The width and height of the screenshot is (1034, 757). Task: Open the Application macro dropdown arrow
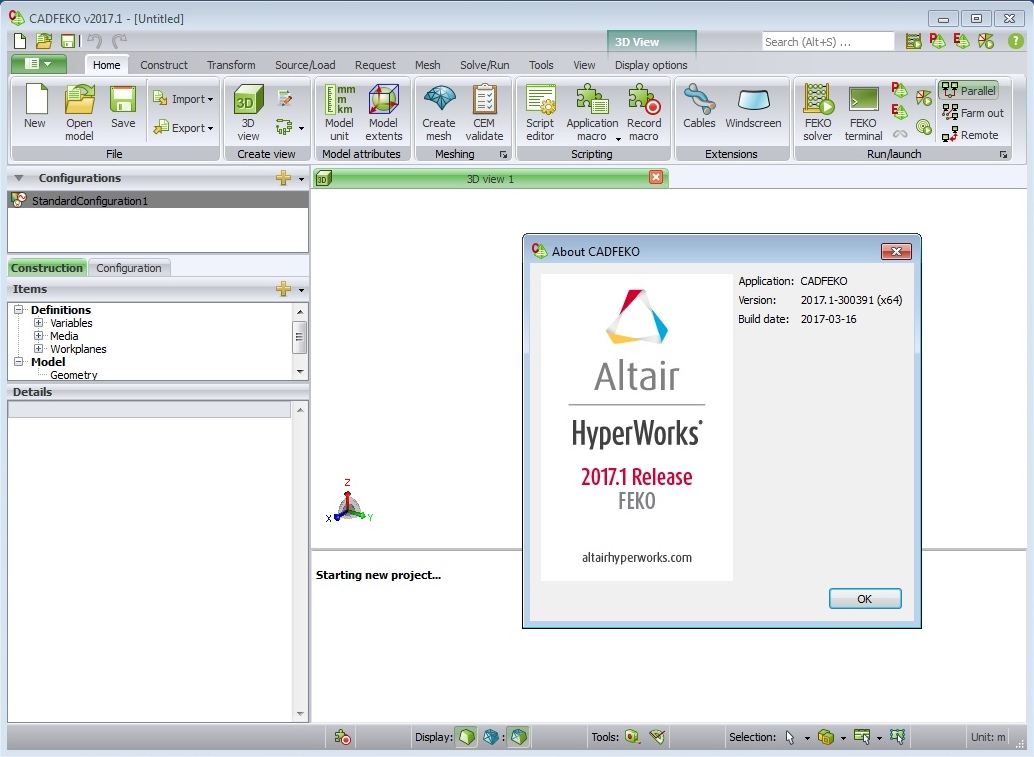(x=618, y=138)
